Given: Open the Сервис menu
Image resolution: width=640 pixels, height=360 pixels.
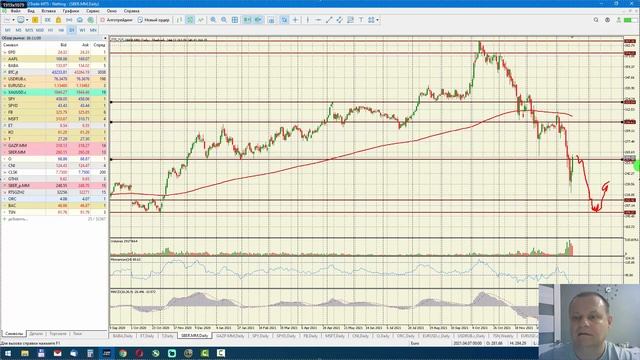Looking at the screenshot, I should click(x=93, y=11).
